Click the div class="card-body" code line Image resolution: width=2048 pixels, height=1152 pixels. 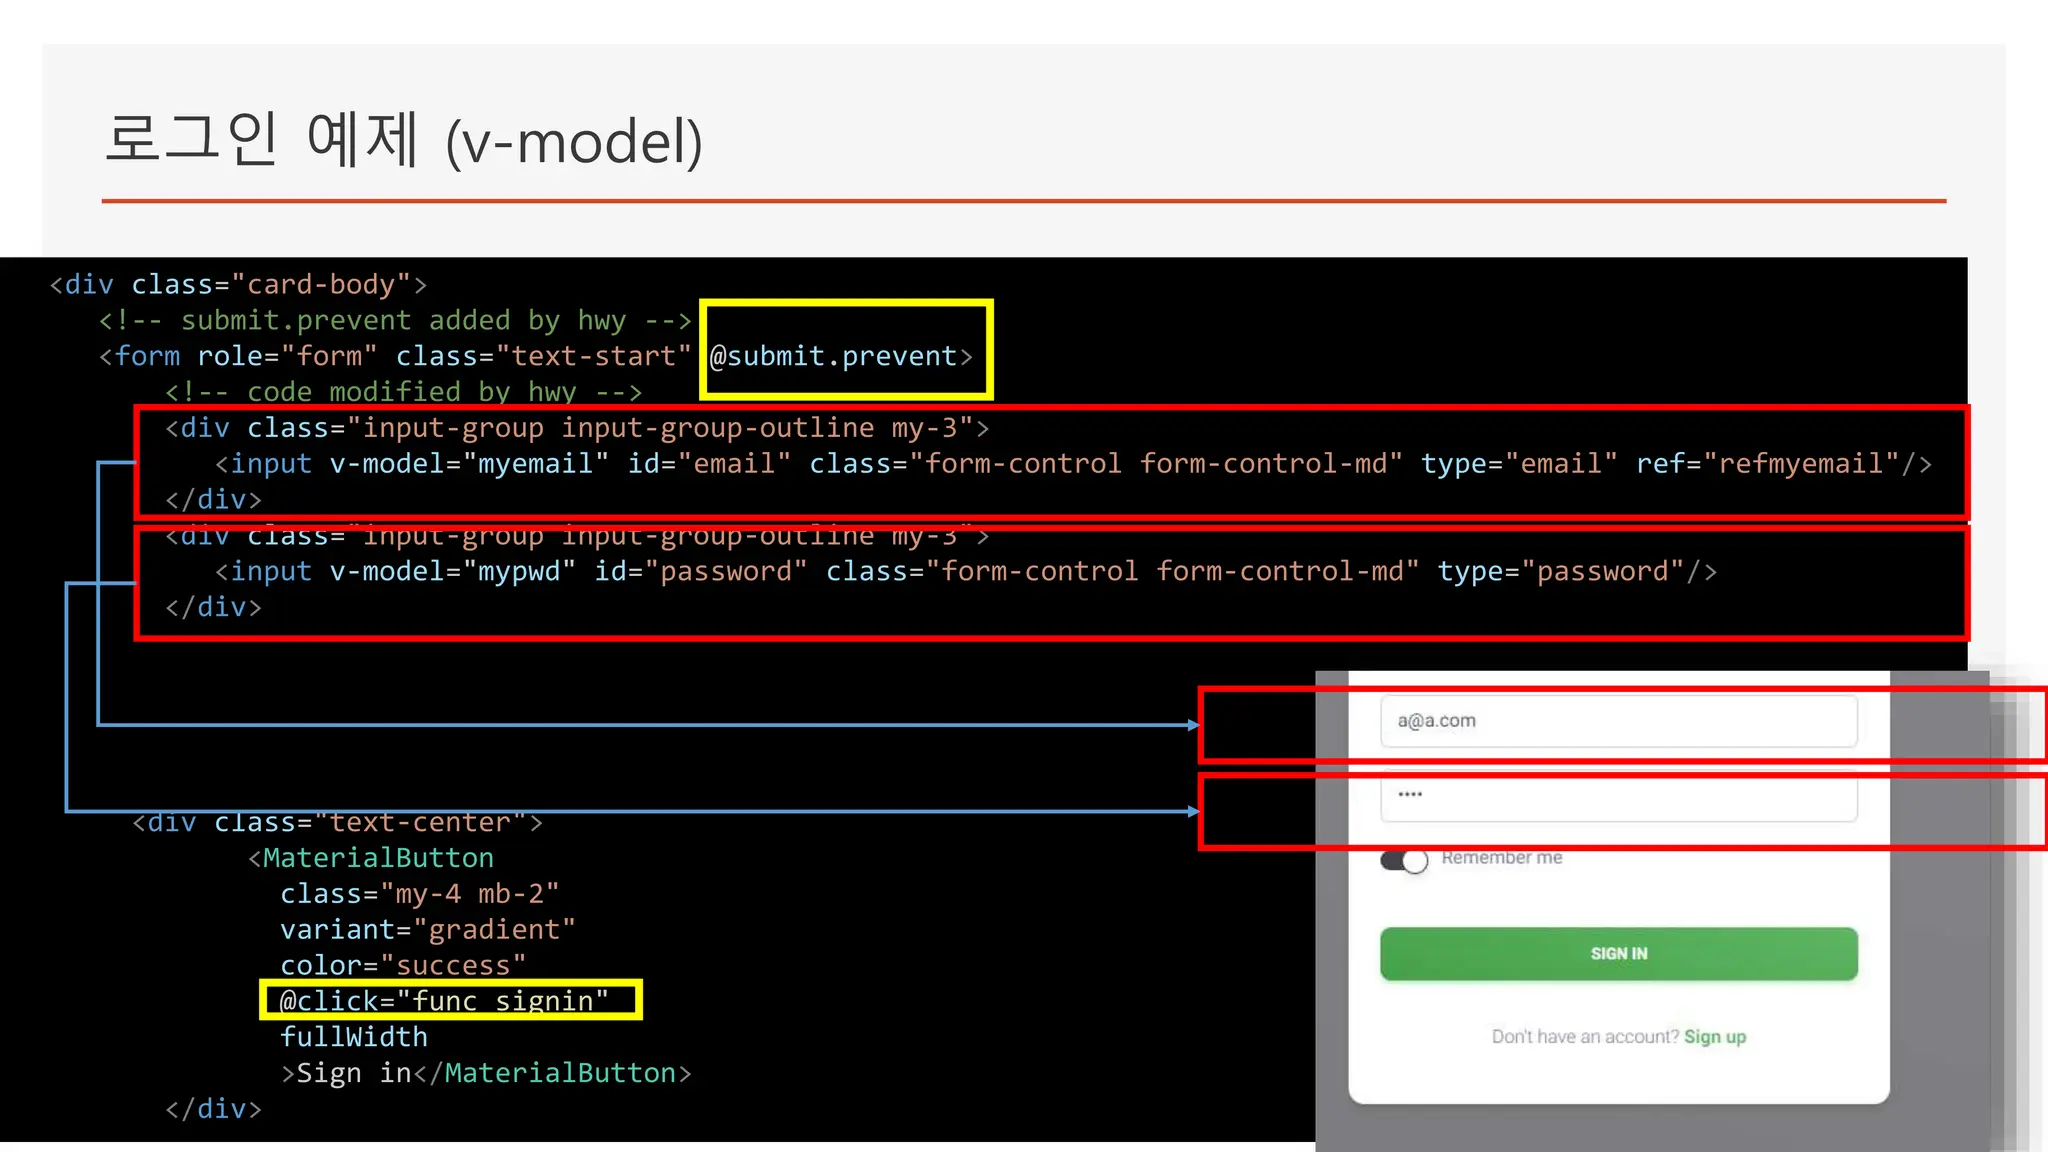(x=238, y=285)
